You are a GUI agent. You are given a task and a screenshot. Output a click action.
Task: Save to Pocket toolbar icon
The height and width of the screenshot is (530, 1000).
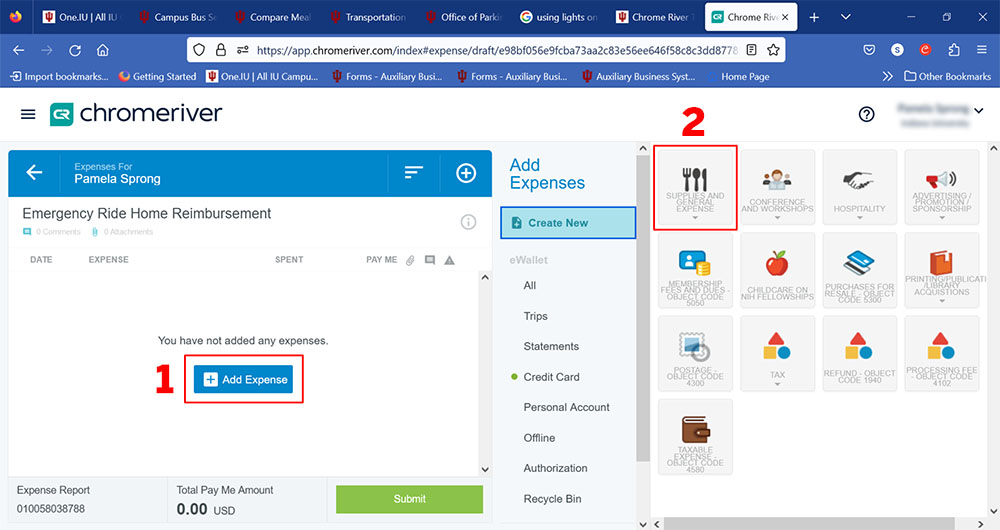click(x=869, y=50)
